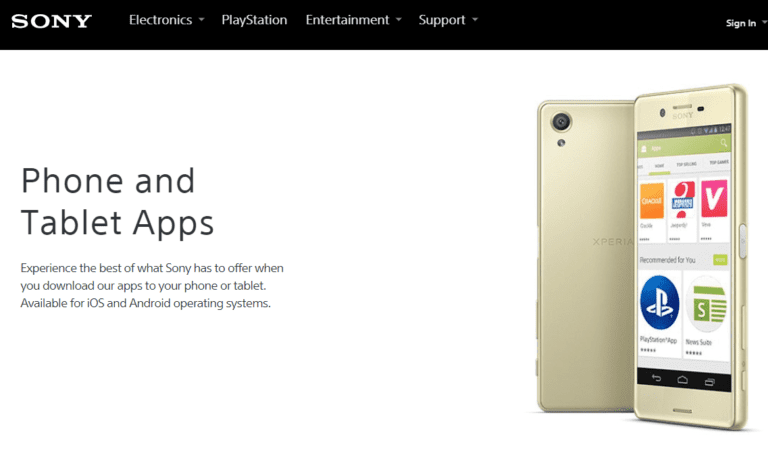Screen dimensions: 768x449
Task: Go to the PlayStation nav item
Action: tap(254, 20)
